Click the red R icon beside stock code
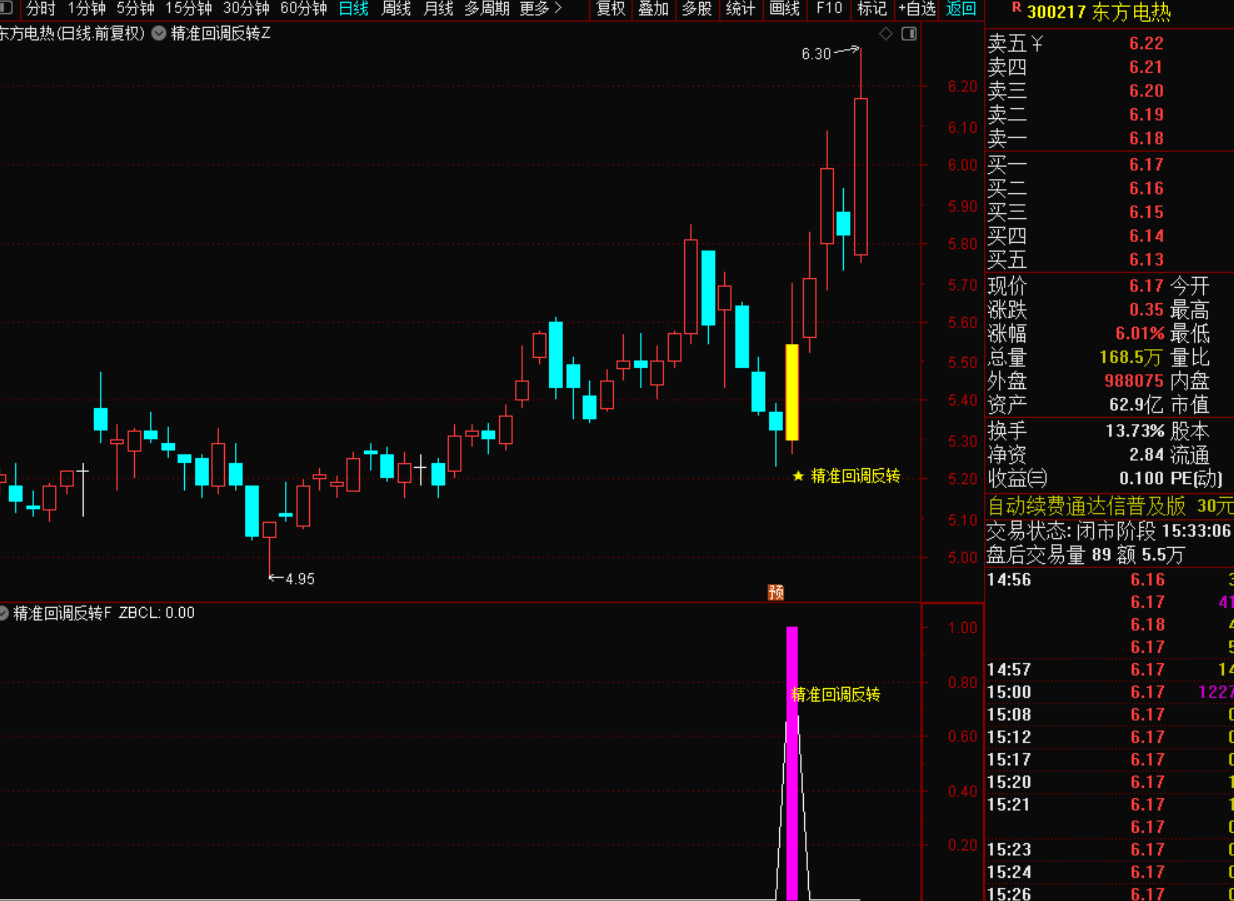1234x901 pixels. coord(1016,9)
